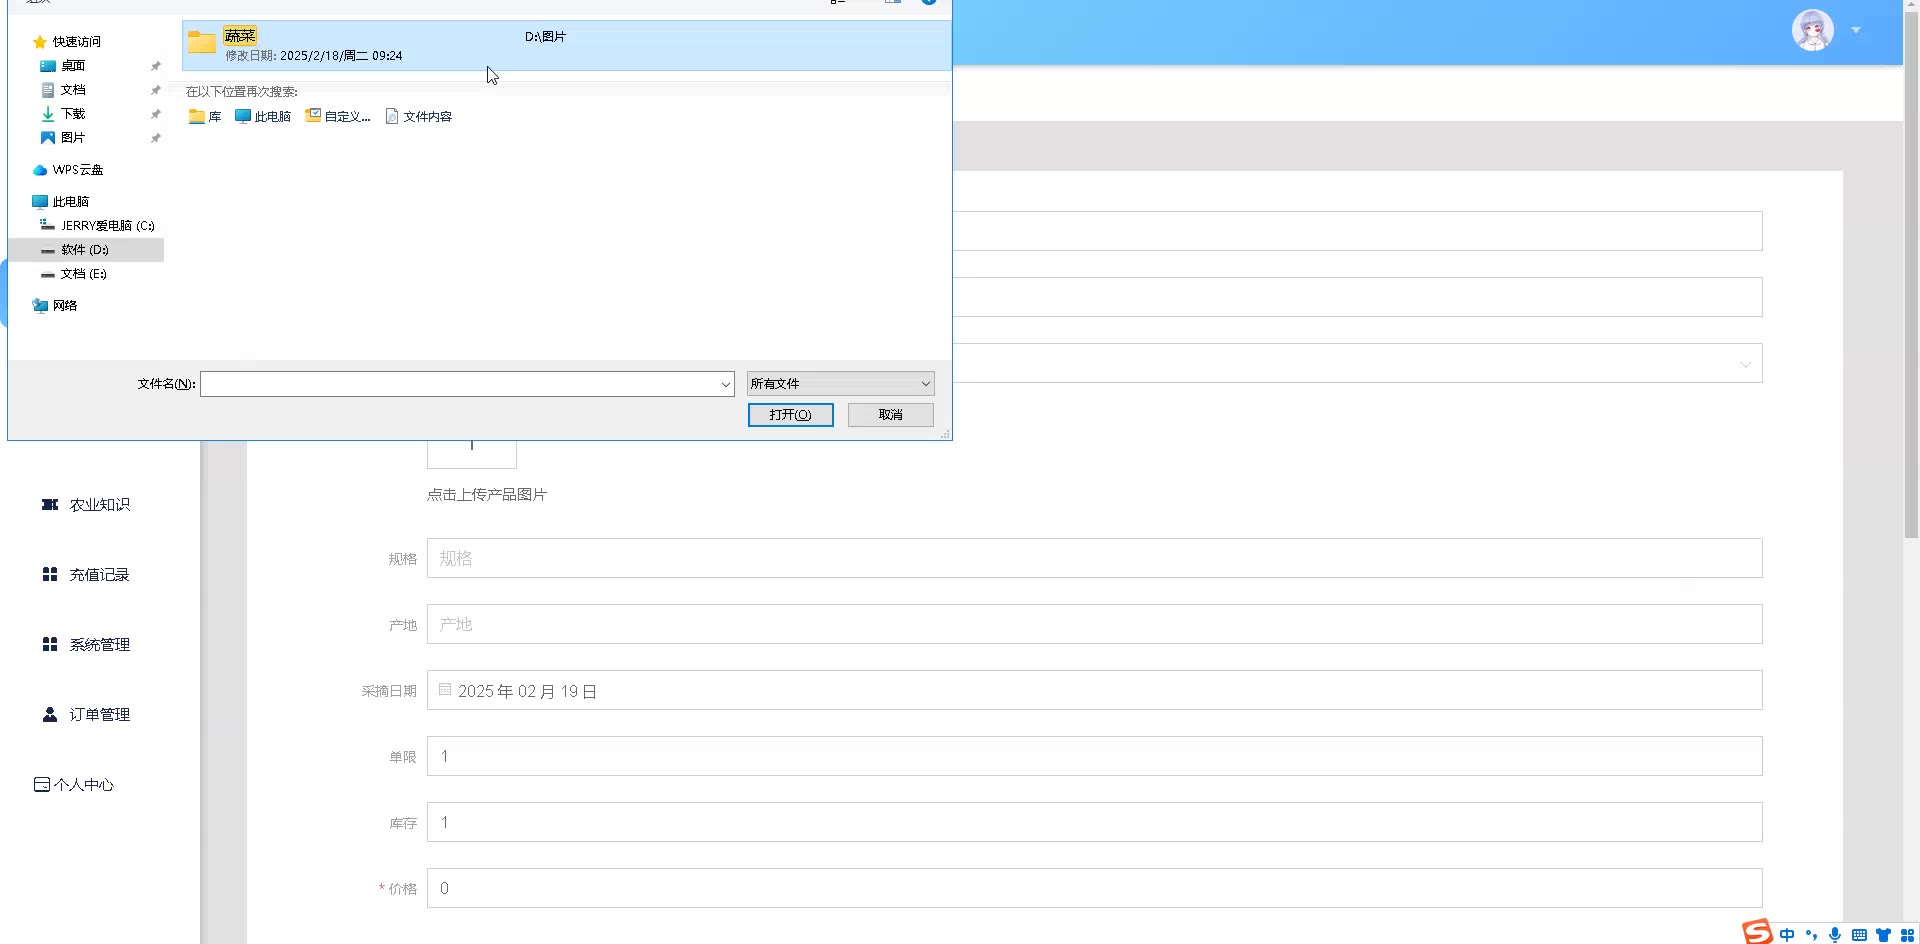
Task: Select the 软件 (D:) drive
Action: tap(85, 250)
